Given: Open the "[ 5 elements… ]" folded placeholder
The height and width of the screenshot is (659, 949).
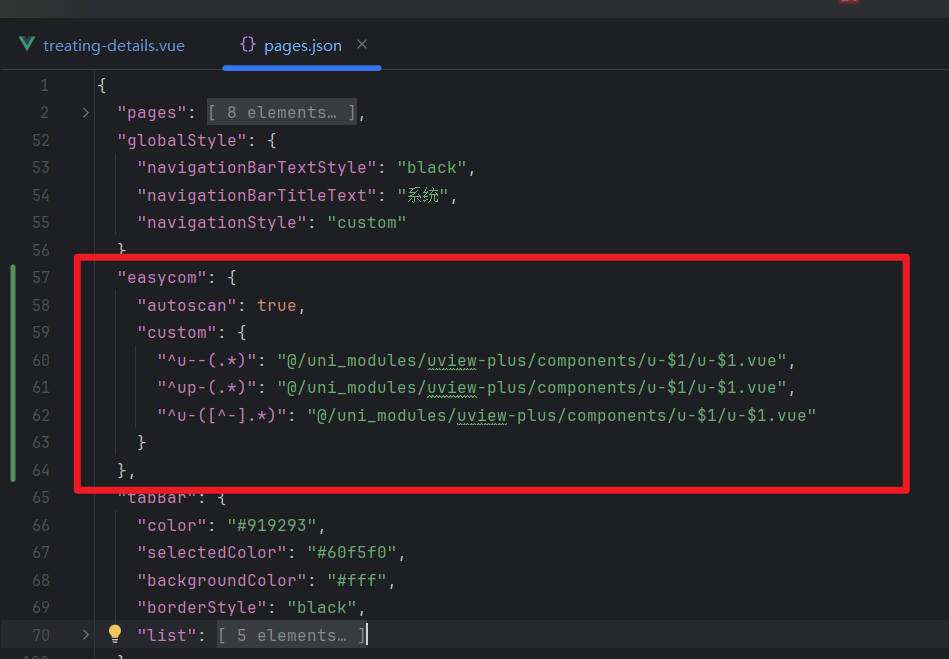Looking at the screenshot, I should pos(292,635).
